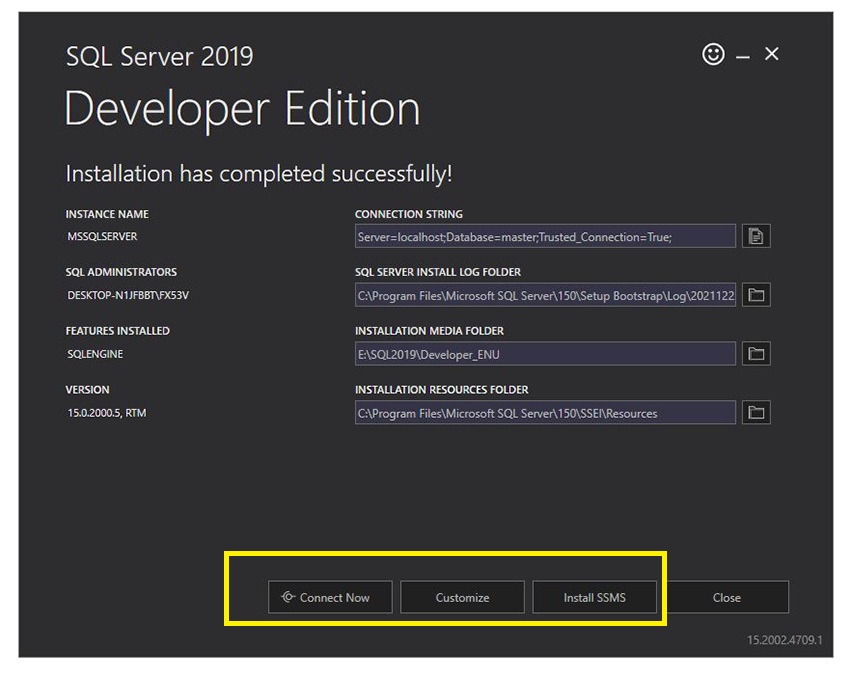
Task: Click the smiley feedback icon
Action: [713, 55]
